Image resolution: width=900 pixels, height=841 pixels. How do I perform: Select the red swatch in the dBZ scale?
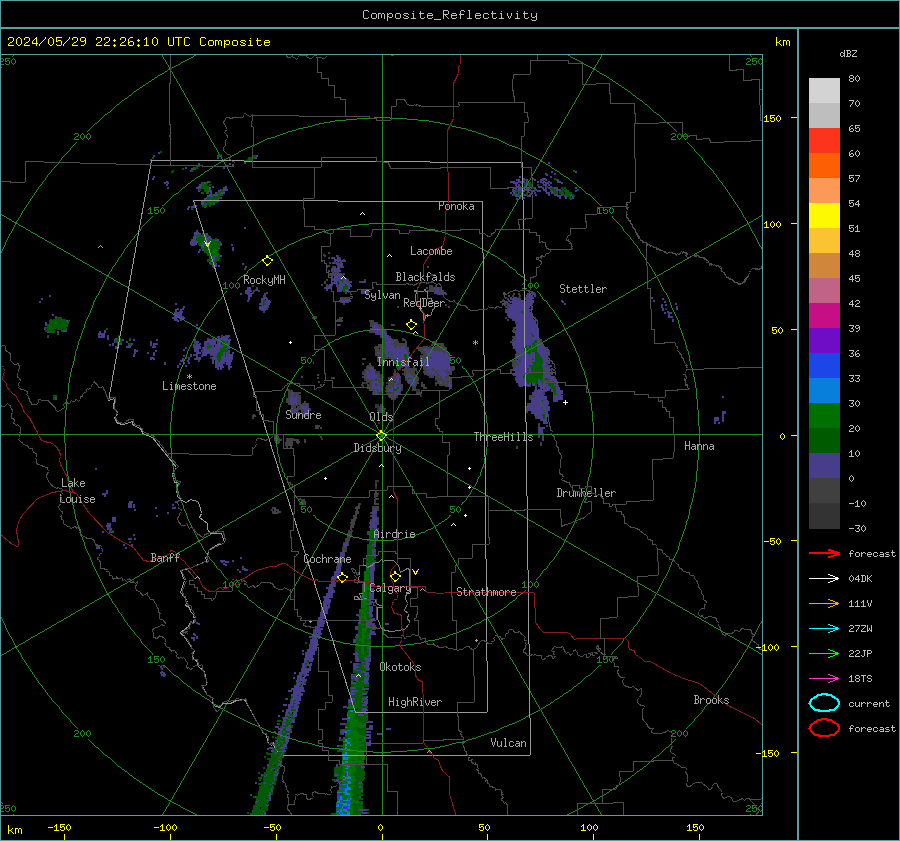coord(824,141)
